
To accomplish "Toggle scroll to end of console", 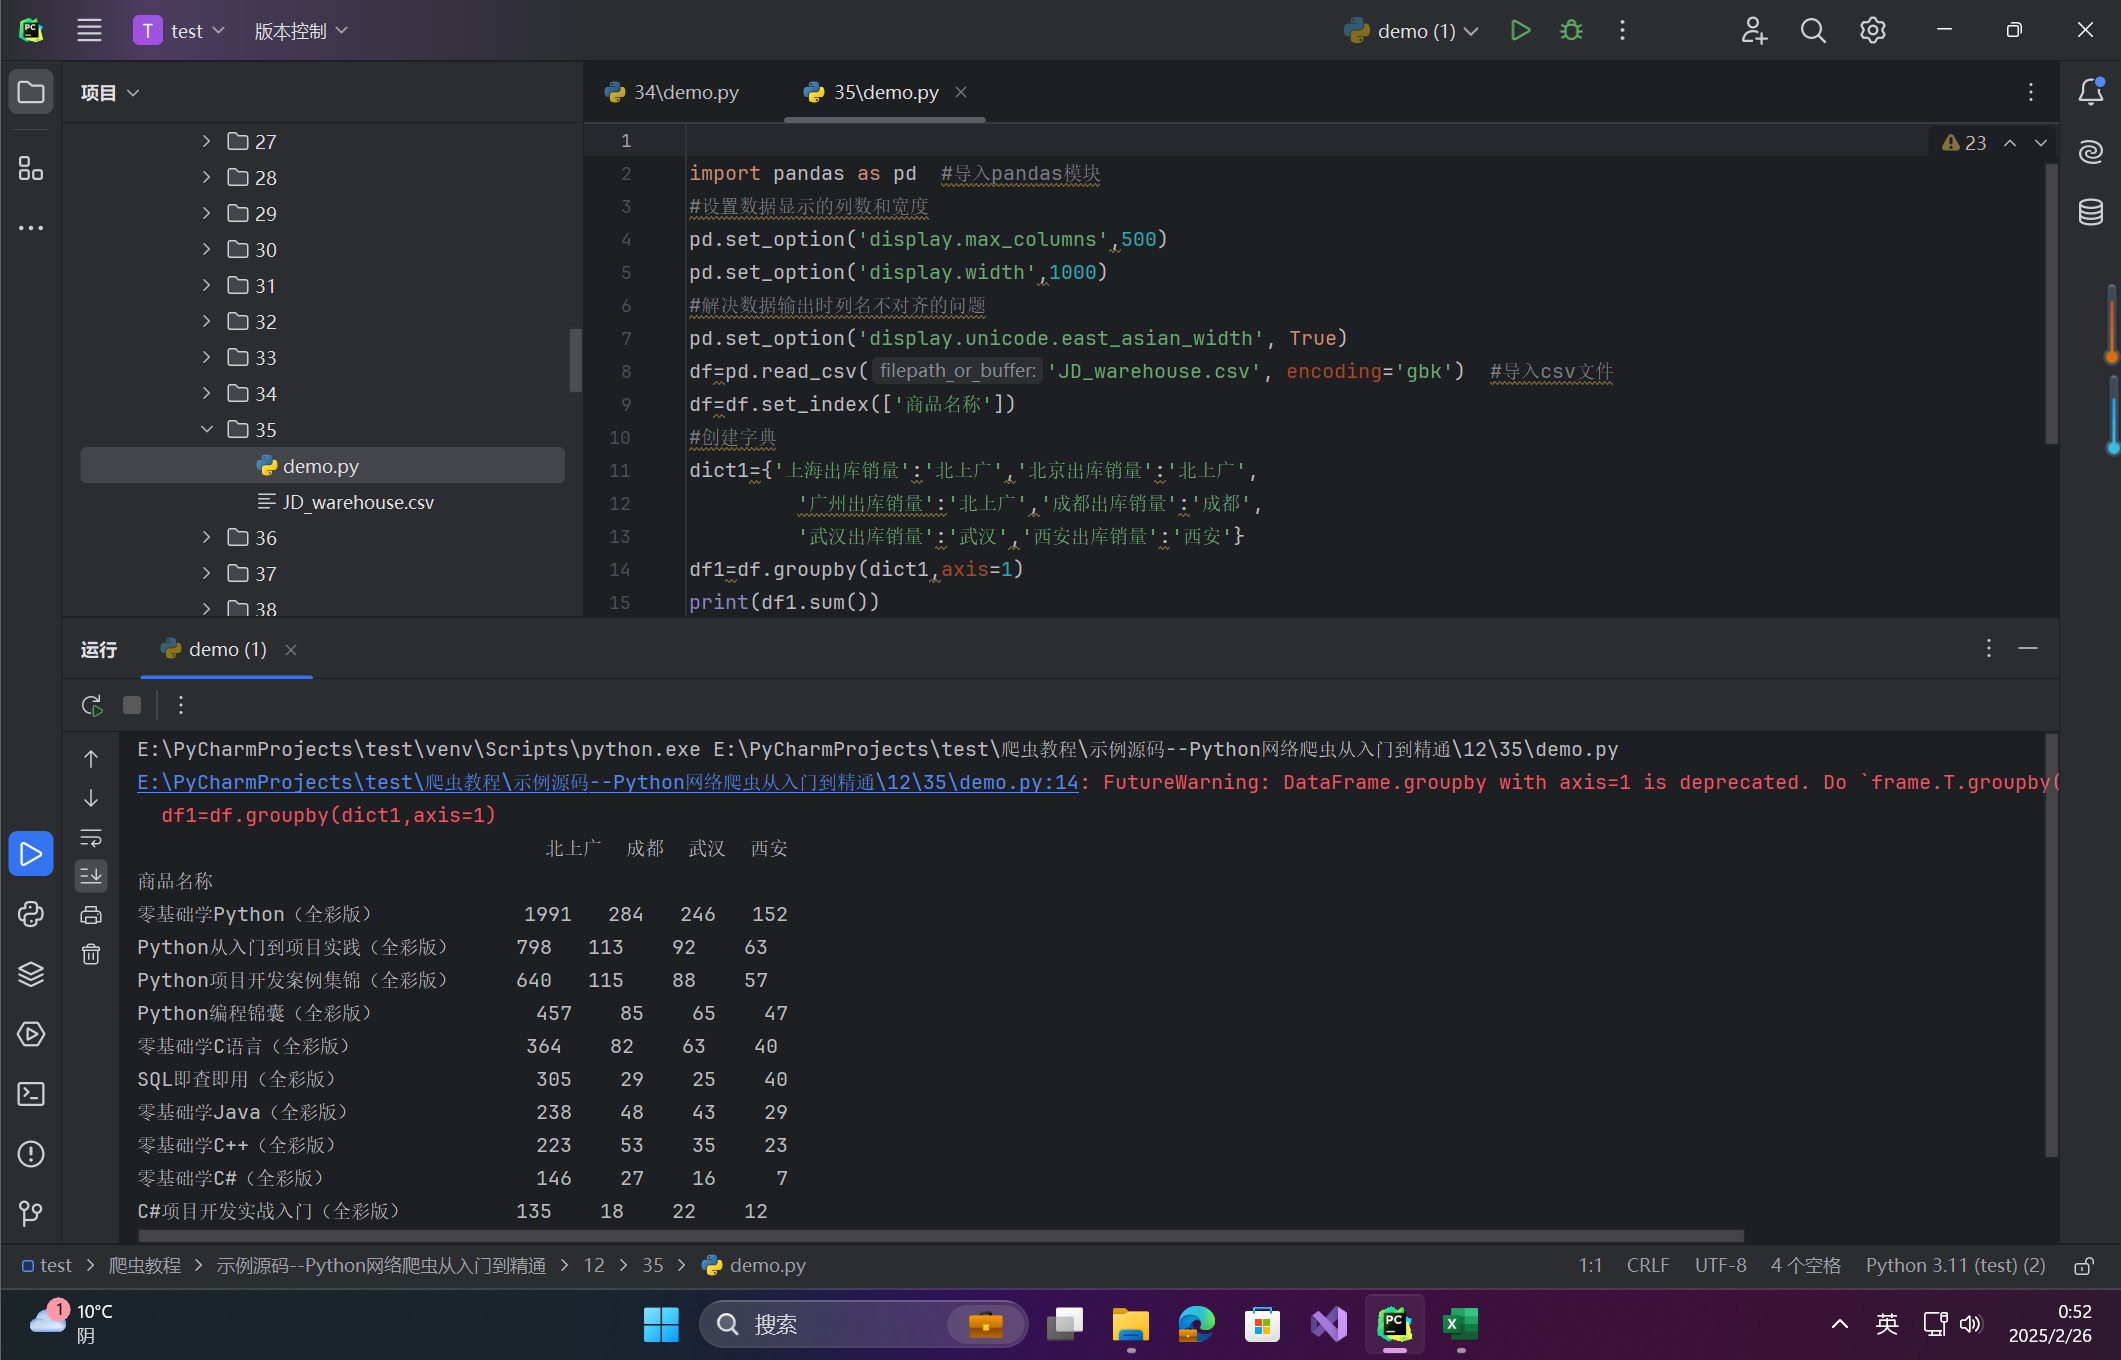I will (x=91, y=876).
